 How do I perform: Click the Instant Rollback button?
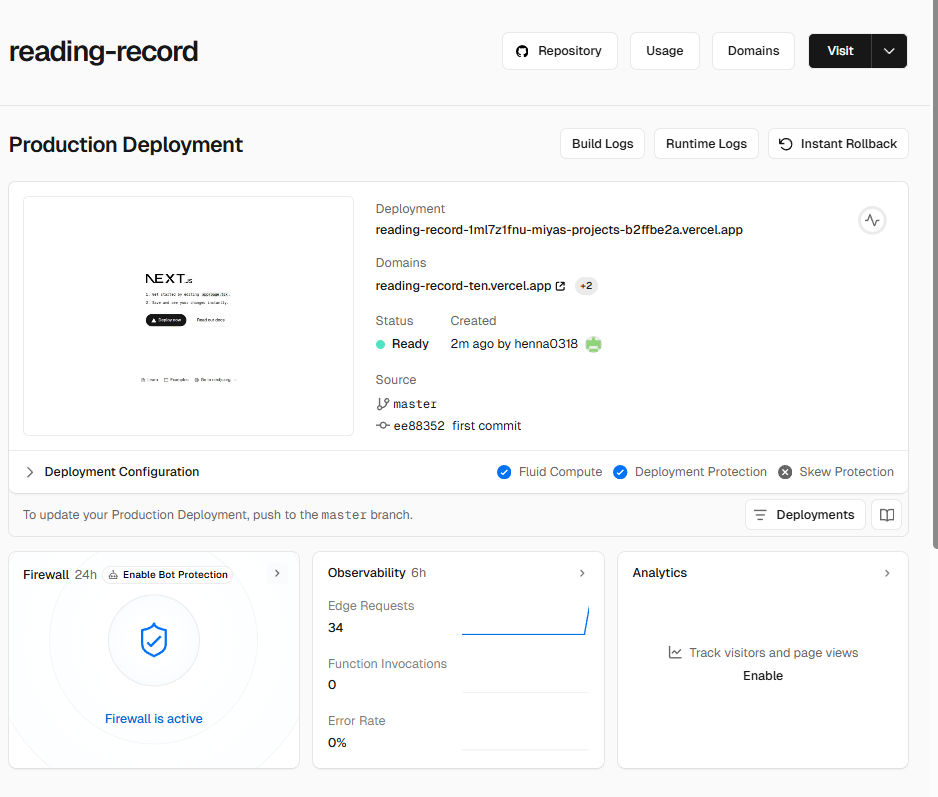838,144
